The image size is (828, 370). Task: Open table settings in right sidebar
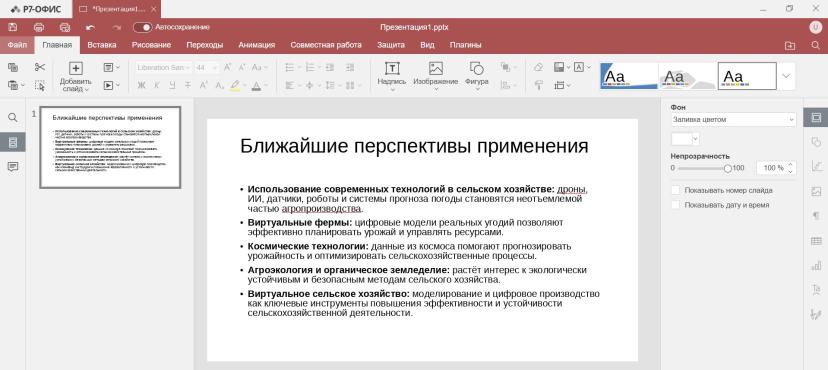pyautogui.click(x=816, y=241)
